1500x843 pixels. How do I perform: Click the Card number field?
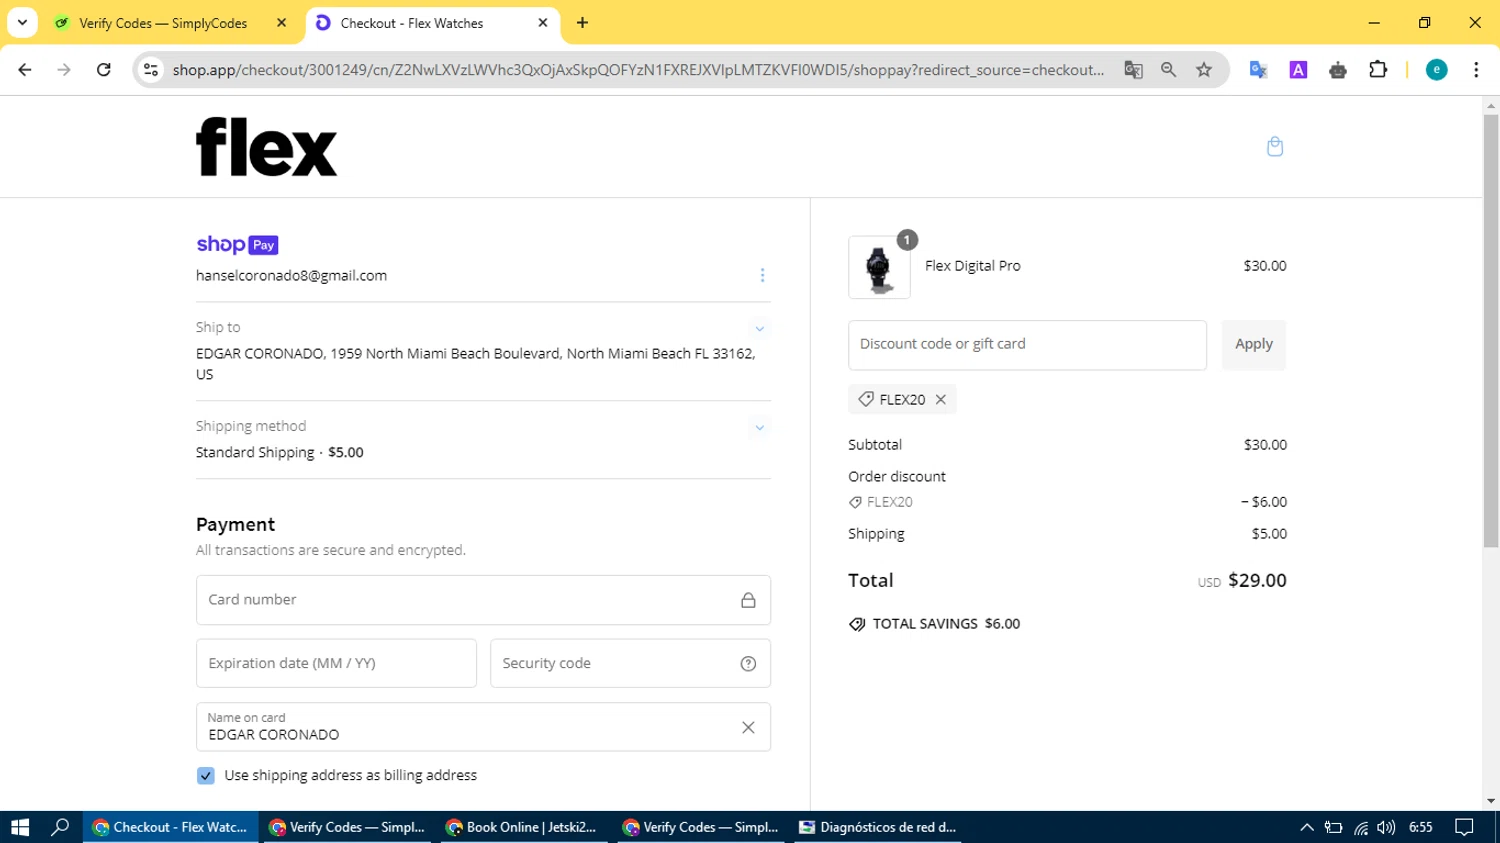click(x=483, y=600)
